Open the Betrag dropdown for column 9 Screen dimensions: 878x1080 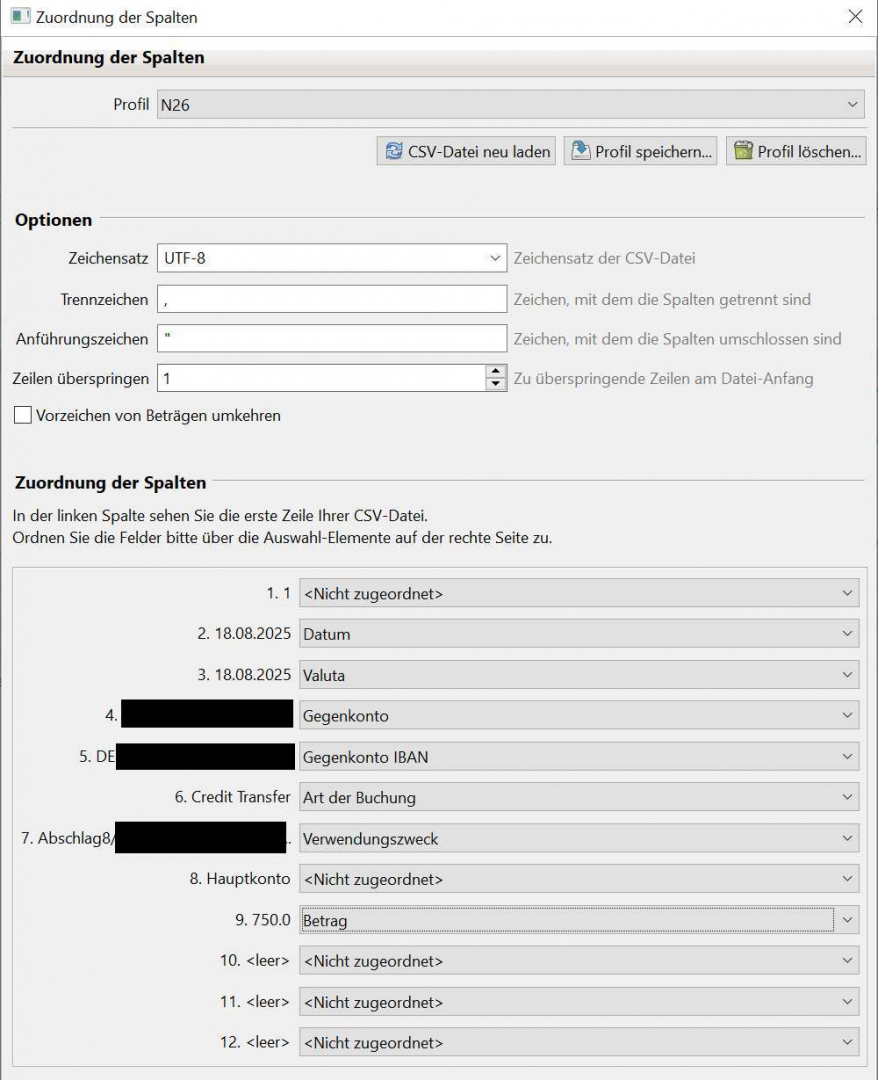(x=579, y=920)
